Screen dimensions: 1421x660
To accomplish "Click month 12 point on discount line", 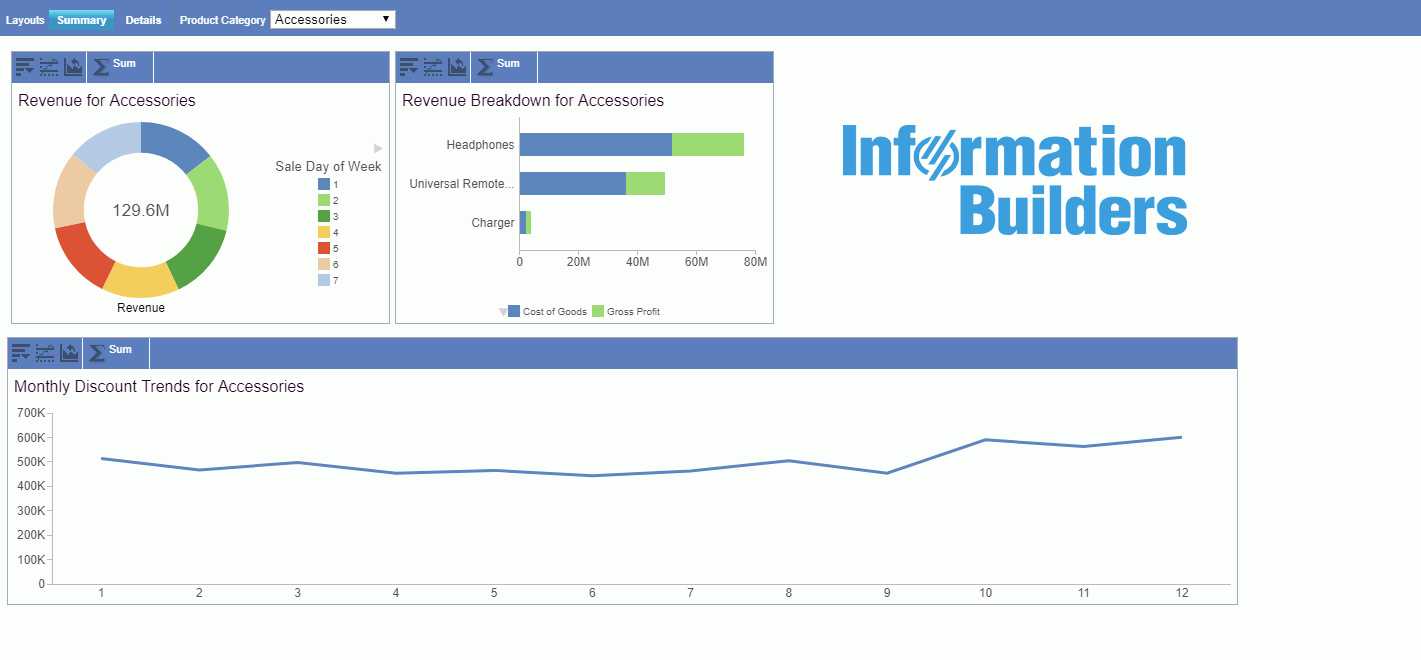I will tap(1181, 437).
